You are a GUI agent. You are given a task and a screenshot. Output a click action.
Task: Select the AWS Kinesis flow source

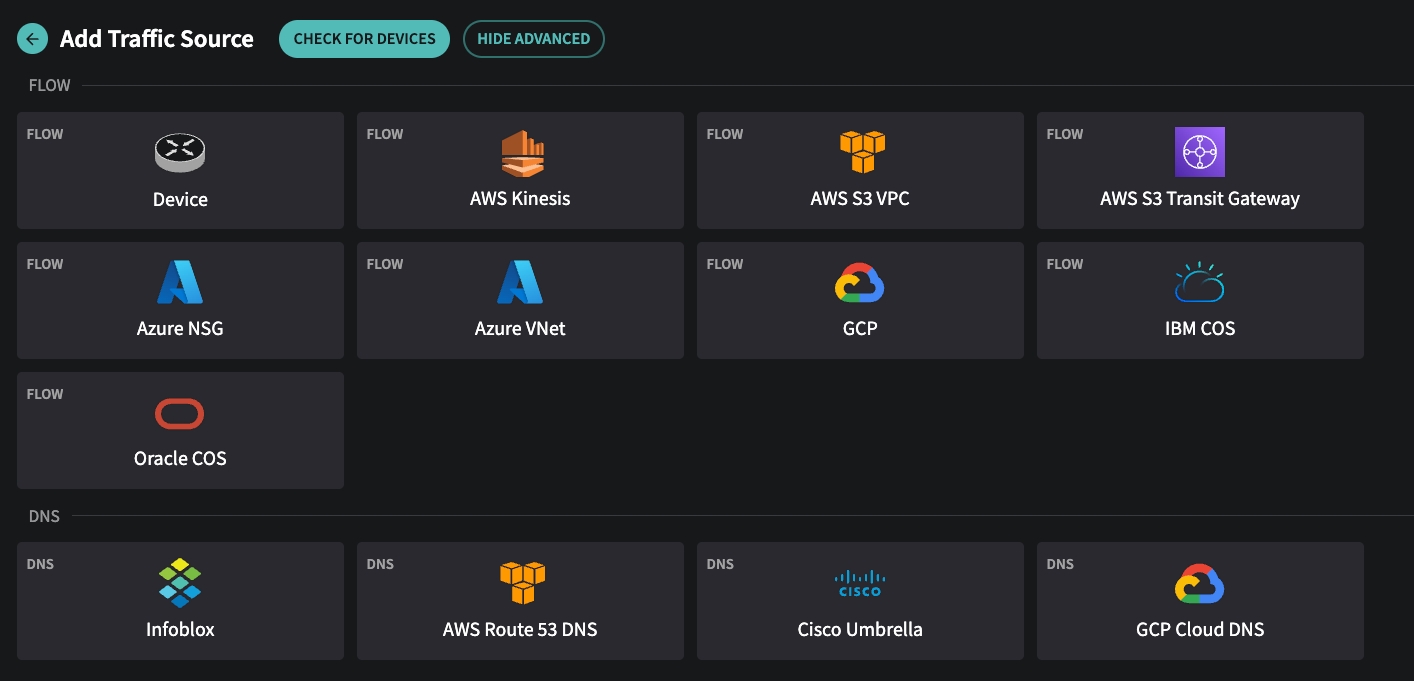pyautogui.click(x=520, y=170)
